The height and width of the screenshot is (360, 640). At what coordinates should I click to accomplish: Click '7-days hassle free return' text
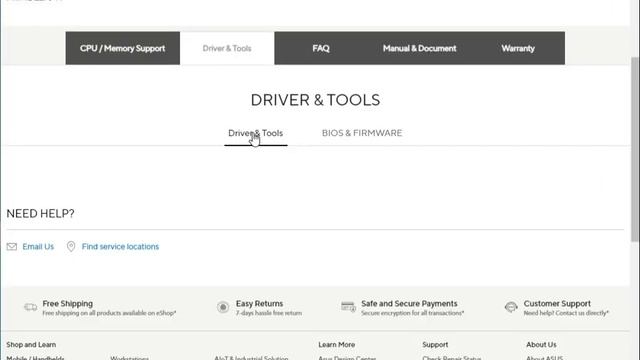(269, 313)
